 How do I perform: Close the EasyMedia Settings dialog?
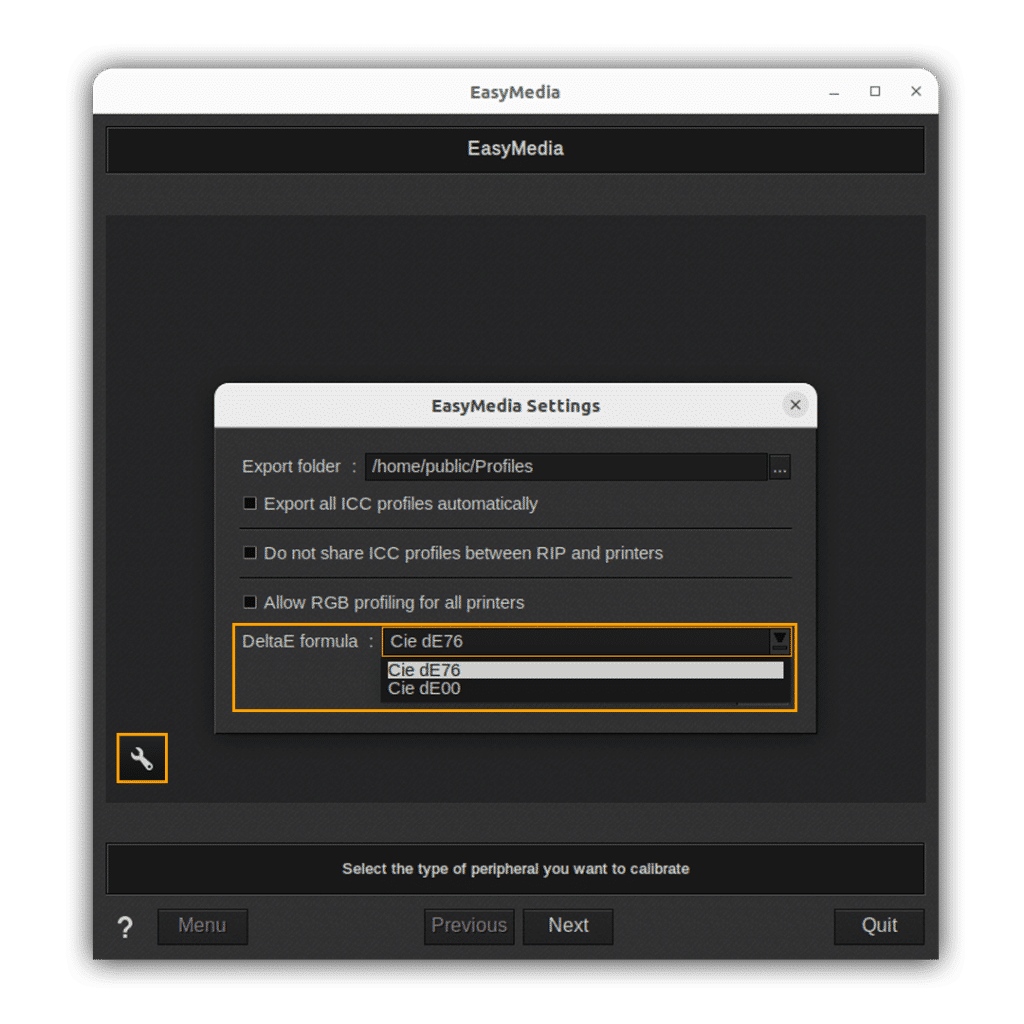[x=795, y=405]
